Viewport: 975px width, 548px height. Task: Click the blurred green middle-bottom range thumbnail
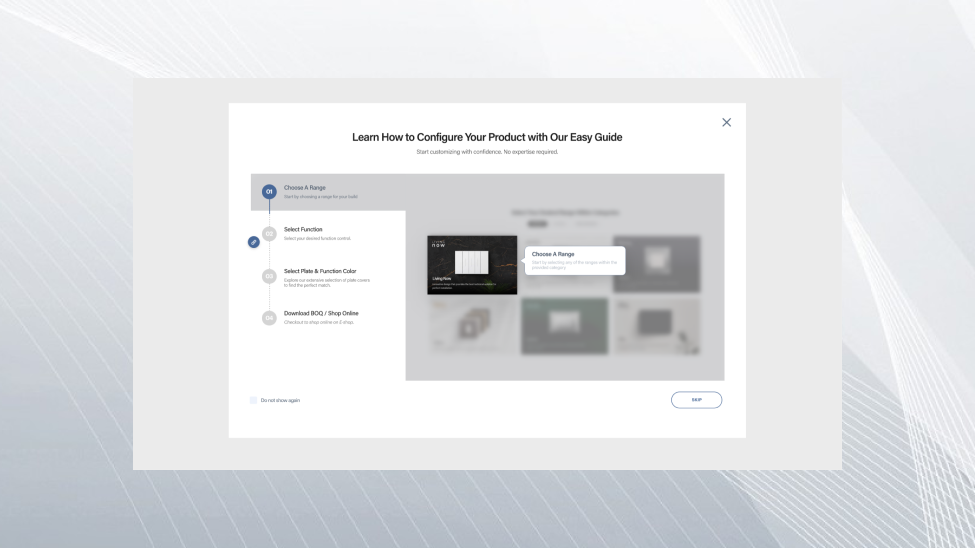(x=564, y=325)
